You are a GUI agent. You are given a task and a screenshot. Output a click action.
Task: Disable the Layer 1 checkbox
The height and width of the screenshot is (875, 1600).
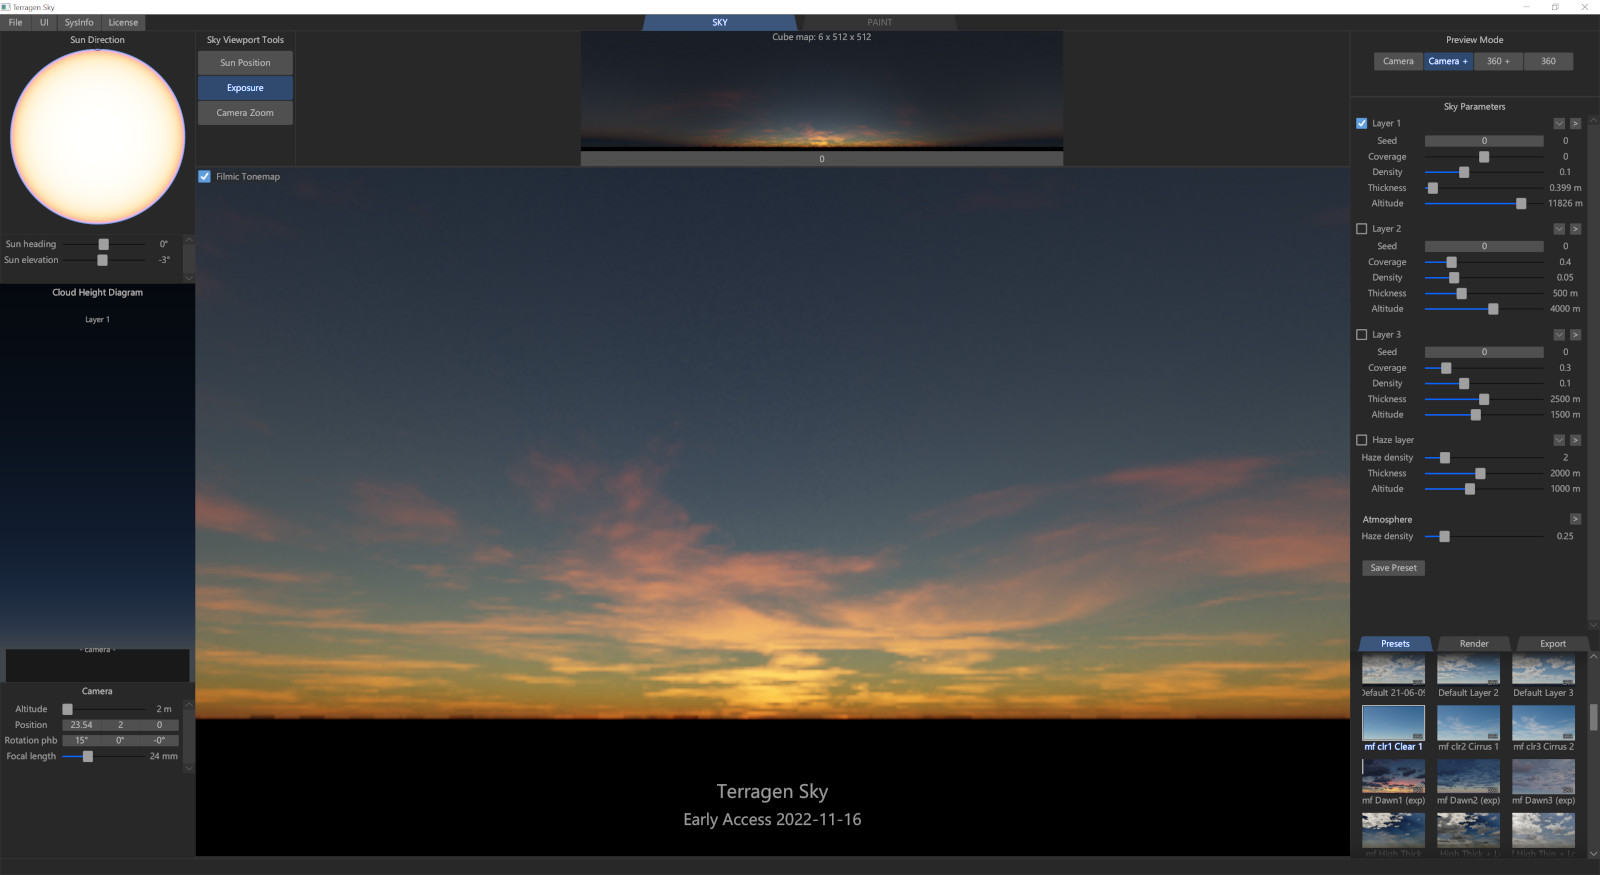tap(1361, 124)
